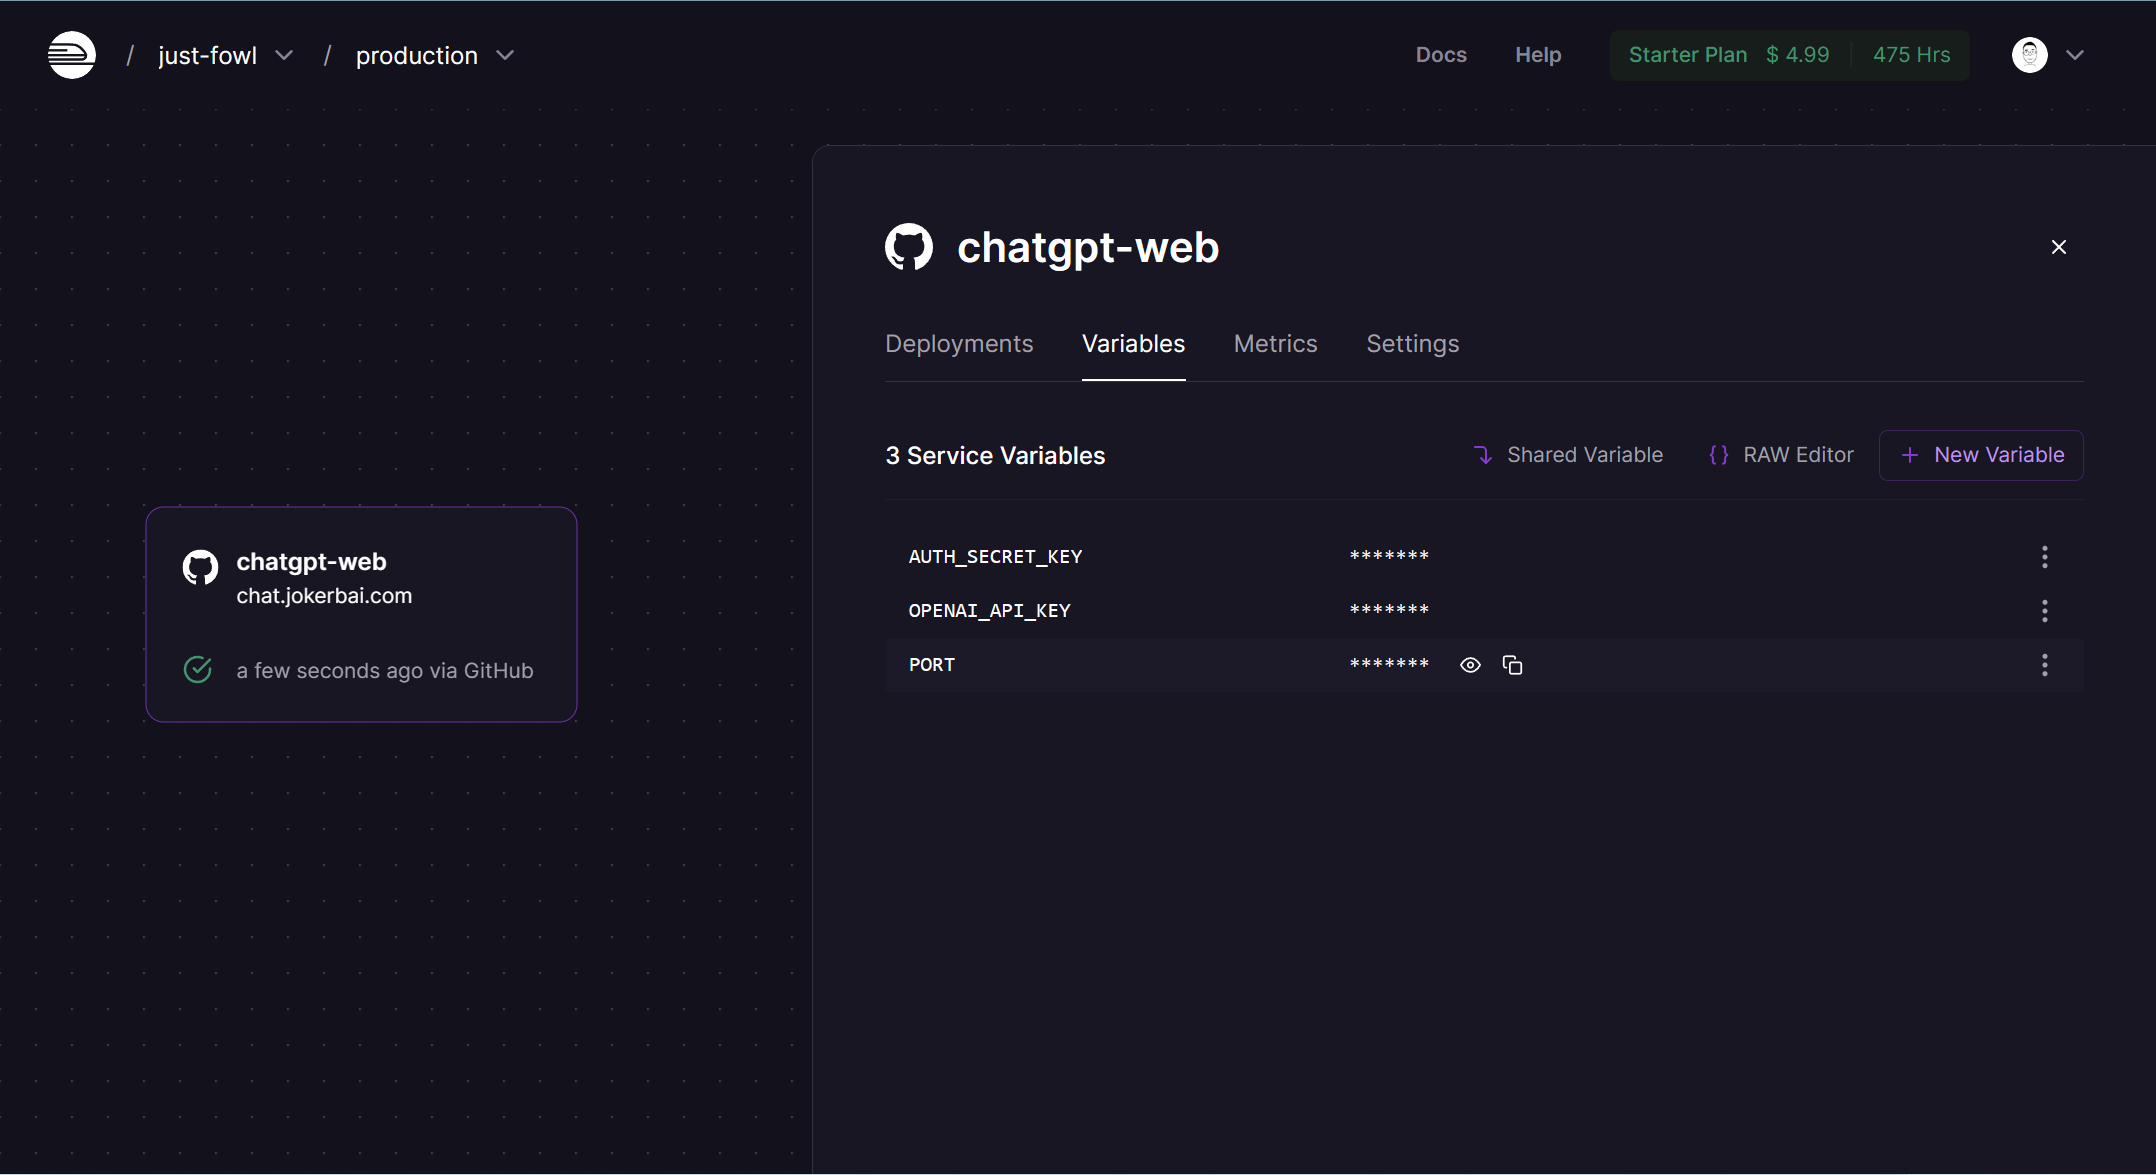2156x1175 pixels.
Task: Select the chatgpt-web service card title
Action: click(311, 562)
